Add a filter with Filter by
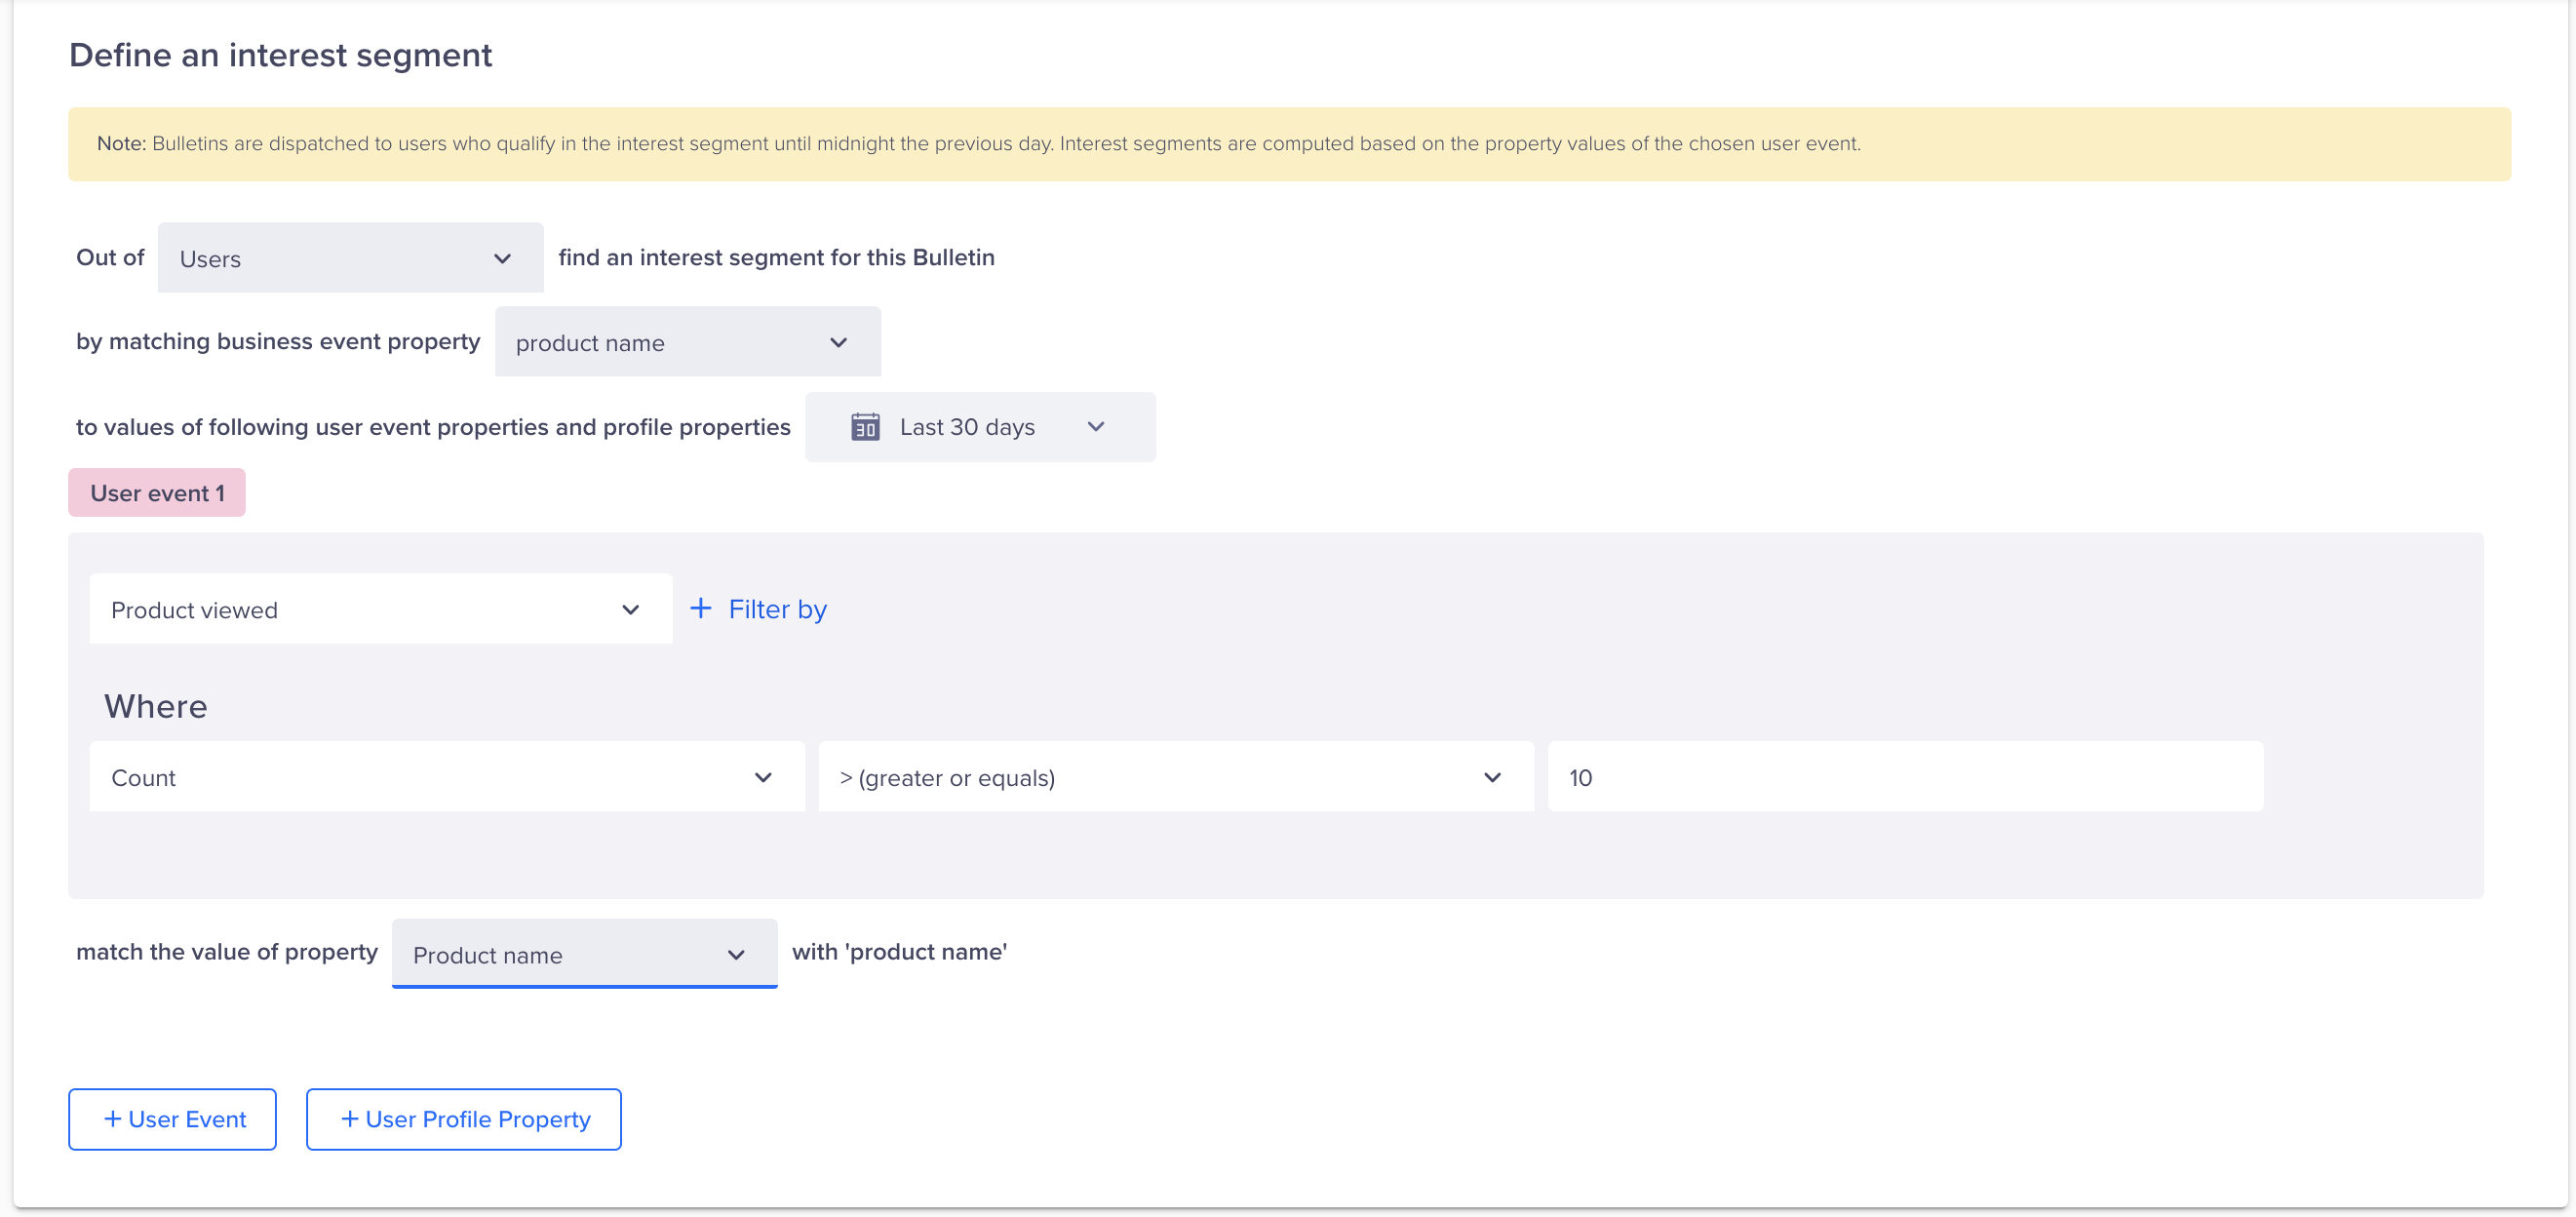Viewport: 2576px width, 1217px height. pyautogui.click(x=777, y=609)
